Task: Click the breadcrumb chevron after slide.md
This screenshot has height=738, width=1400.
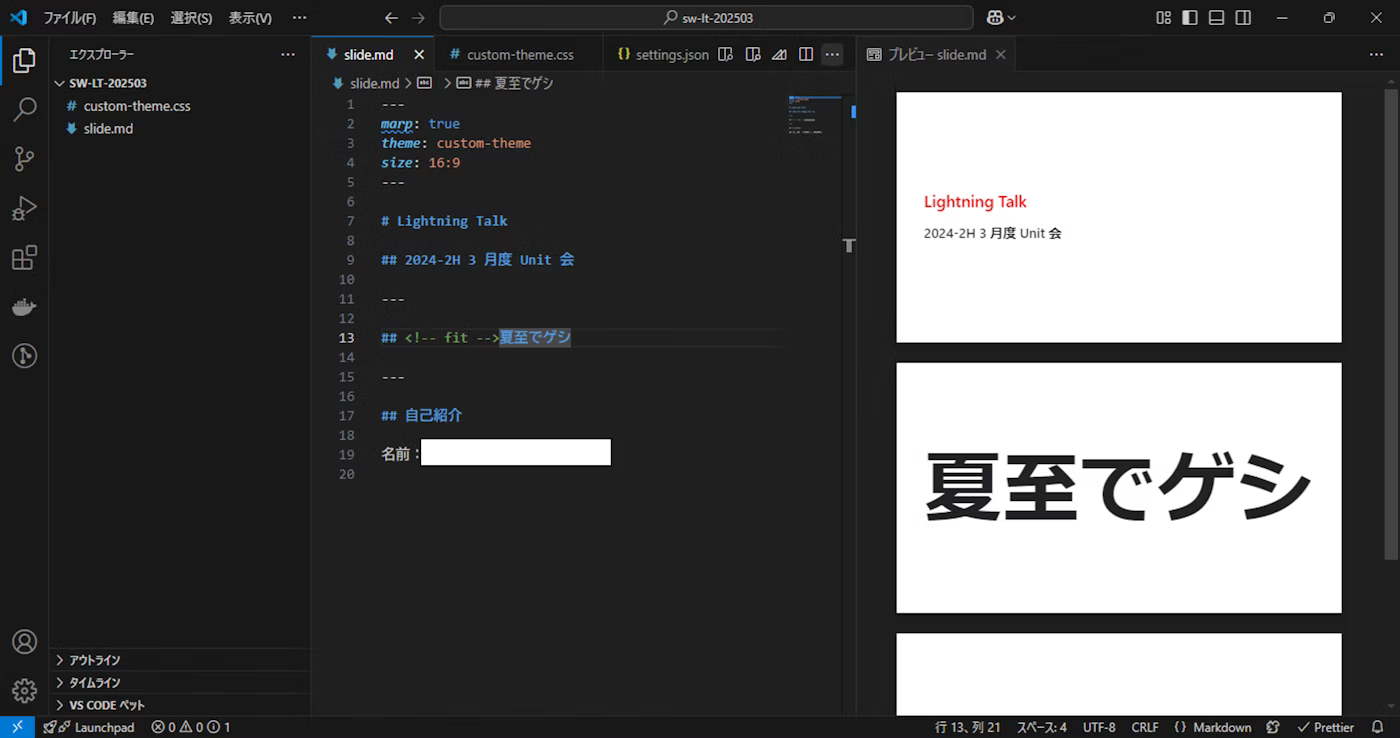Action: (408, 83)
